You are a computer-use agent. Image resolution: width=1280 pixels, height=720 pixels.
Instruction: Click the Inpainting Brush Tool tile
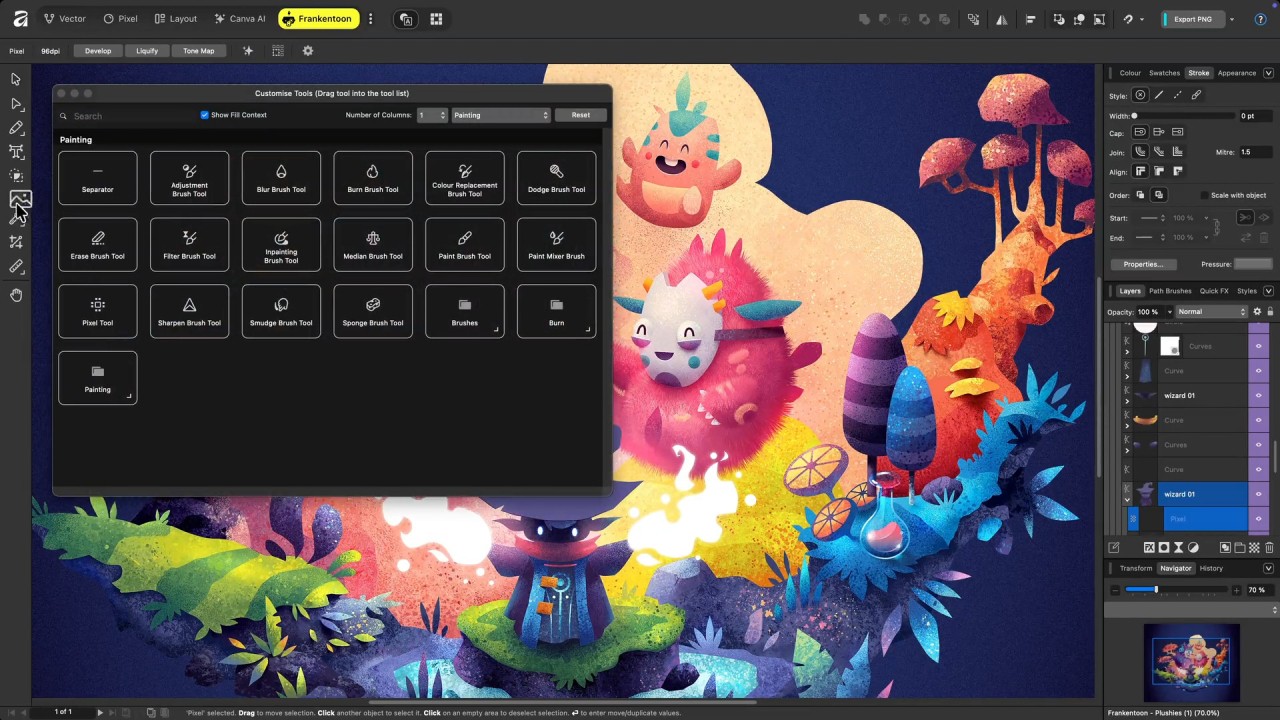click(x=281, y=244)
